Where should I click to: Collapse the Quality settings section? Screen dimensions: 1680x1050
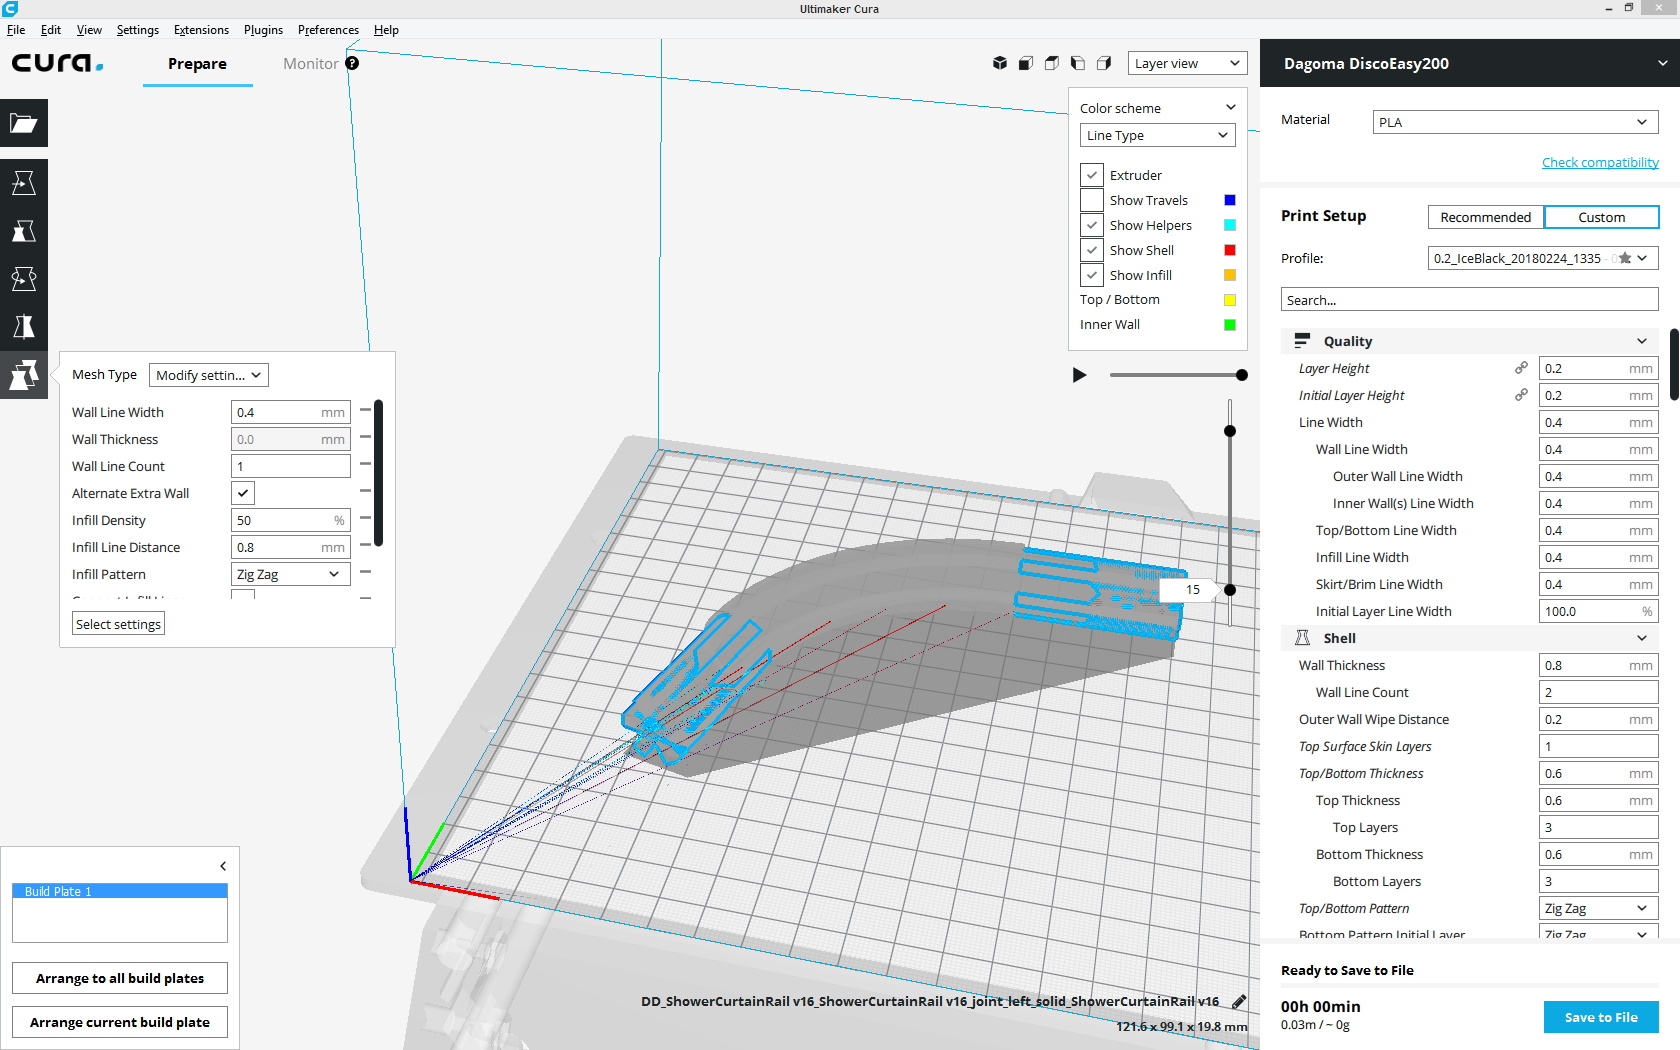pos(1470,341)
